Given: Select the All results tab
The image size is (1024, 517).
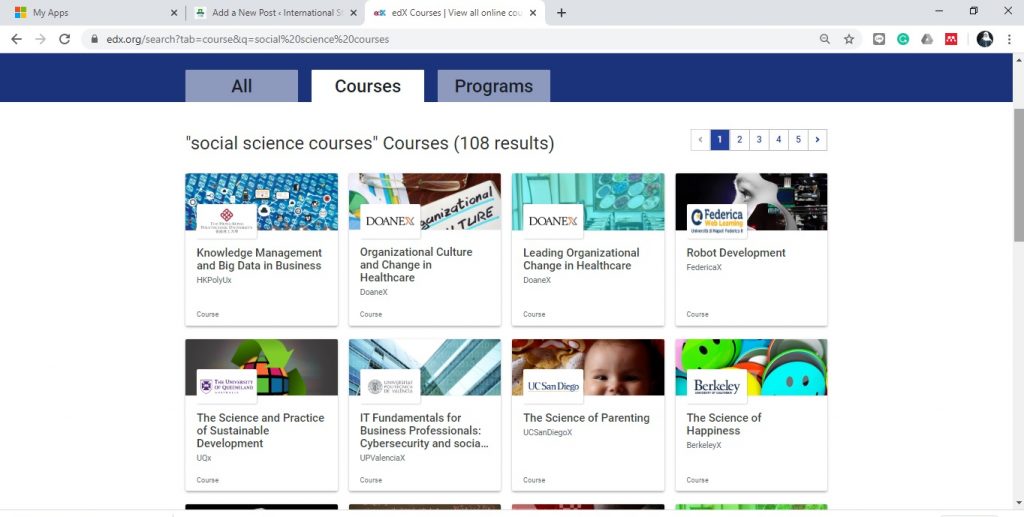Looking at the screenshot, I should tap(242, 86).
